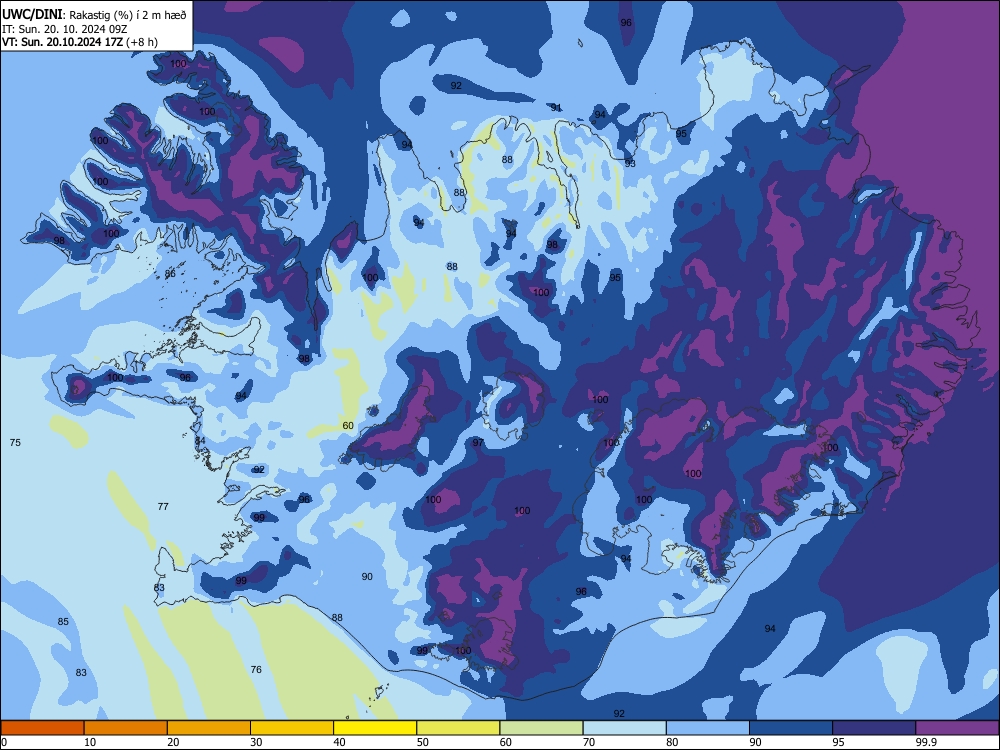Screen dimensions: 1000x750
Task: Click the 30–40 amber legend swatch
Action: click(x=292, y=728)
